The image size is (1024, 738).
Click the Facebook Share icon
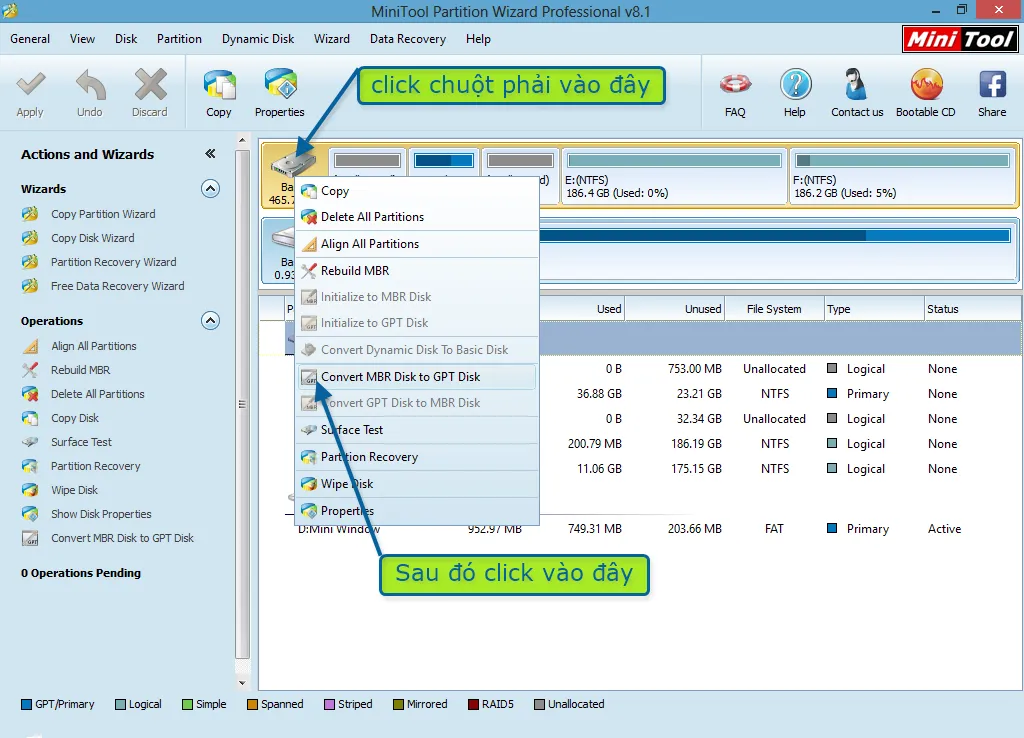(x=992, y=85)
